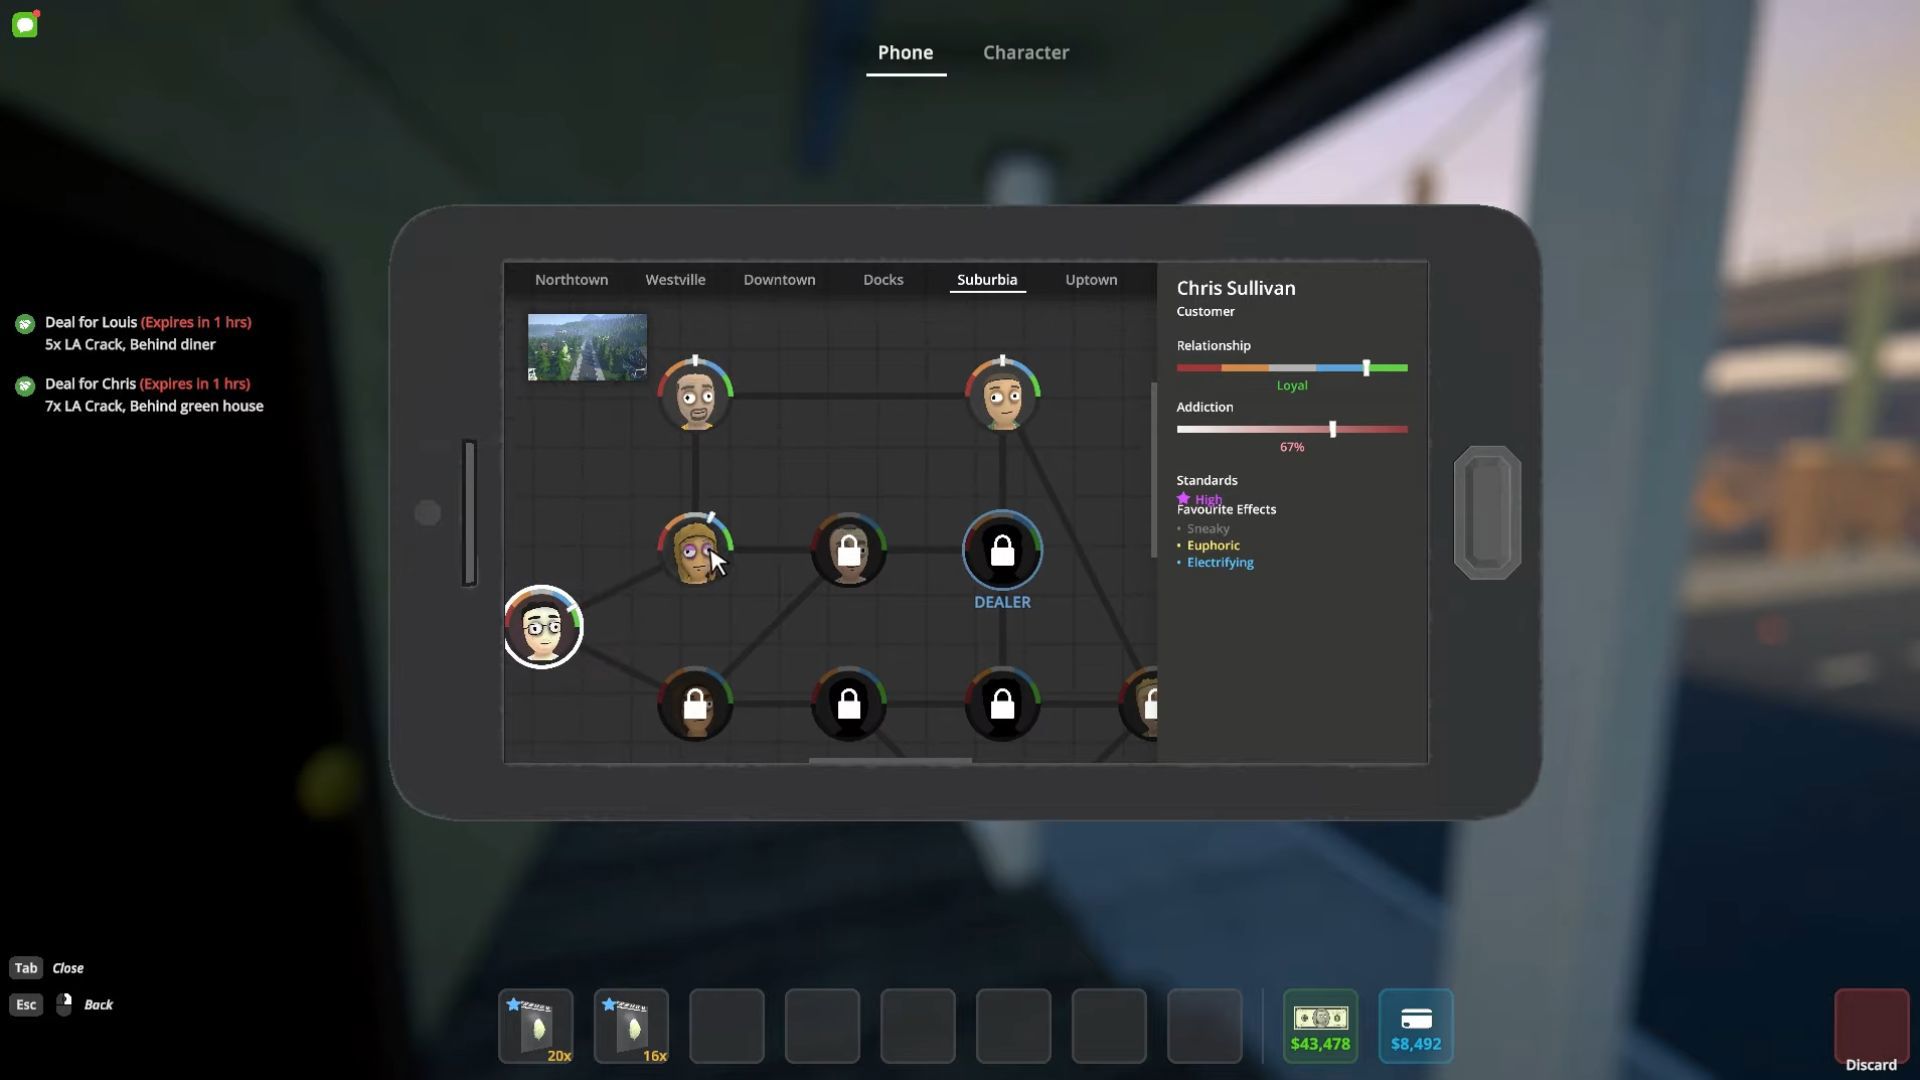Select the 20x product inventory slot
1920x1080 pixels.
tap(536, 1026)
